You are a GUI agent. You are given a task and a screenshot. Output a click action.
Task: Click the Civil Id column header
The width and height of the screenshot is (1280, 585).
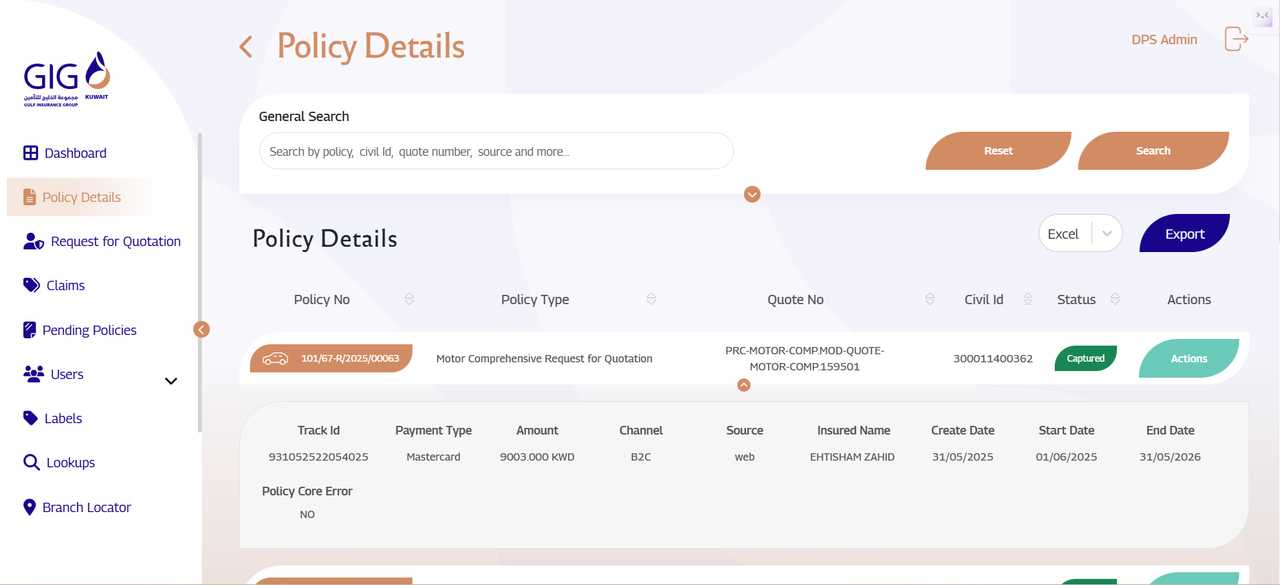coord(984,299)
